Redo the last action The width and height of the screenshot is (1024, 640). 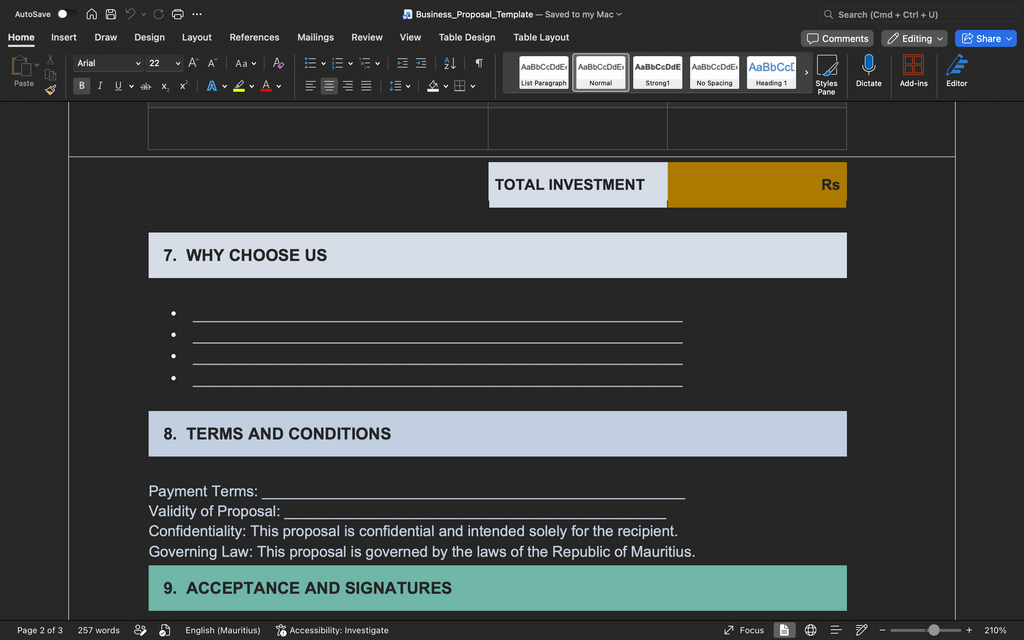pos(158,14)
